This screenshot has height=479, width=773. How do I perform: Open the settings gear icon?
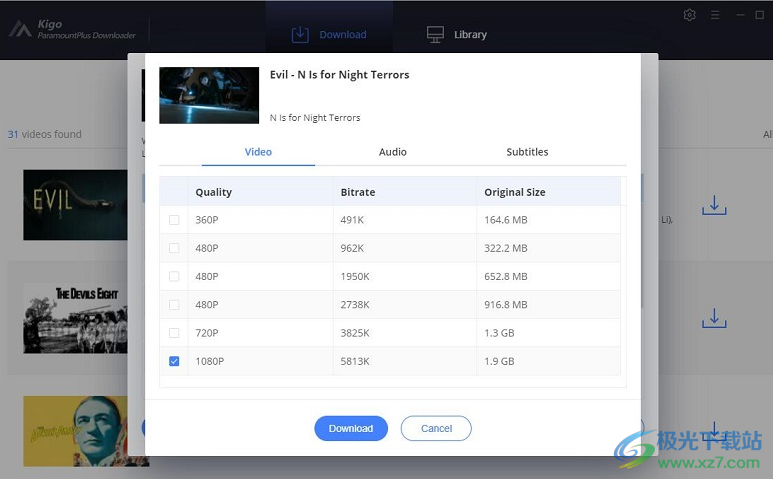click(690, 15)
